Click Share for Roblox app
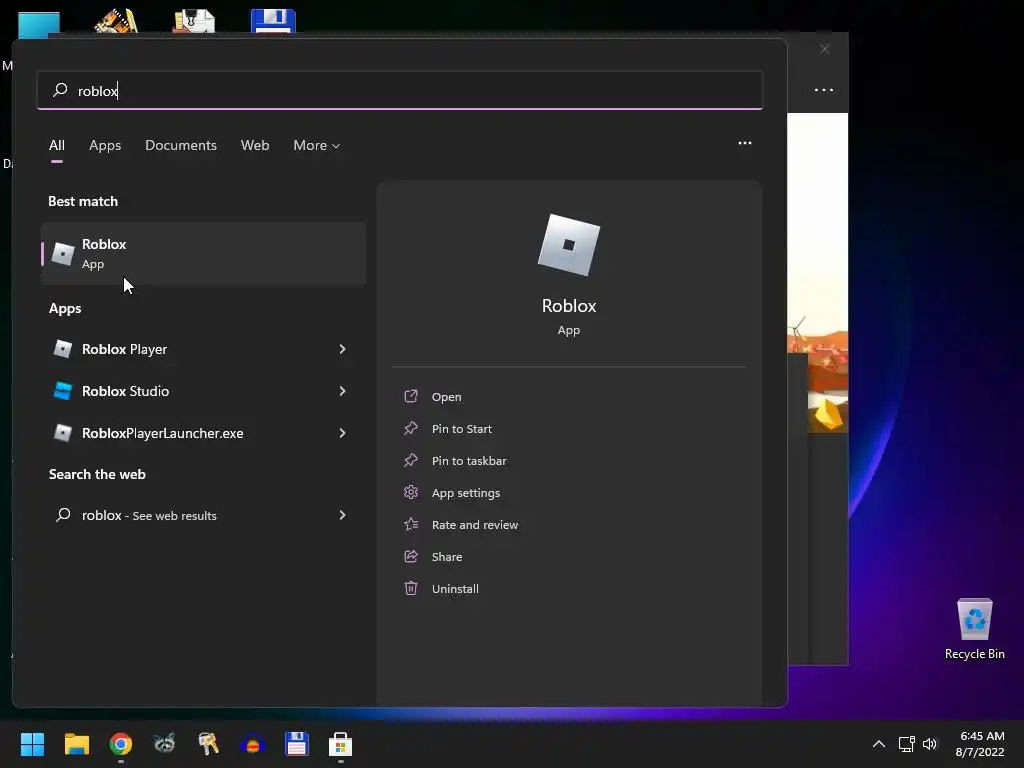1024x768 pixels. [x=447, y=557]
